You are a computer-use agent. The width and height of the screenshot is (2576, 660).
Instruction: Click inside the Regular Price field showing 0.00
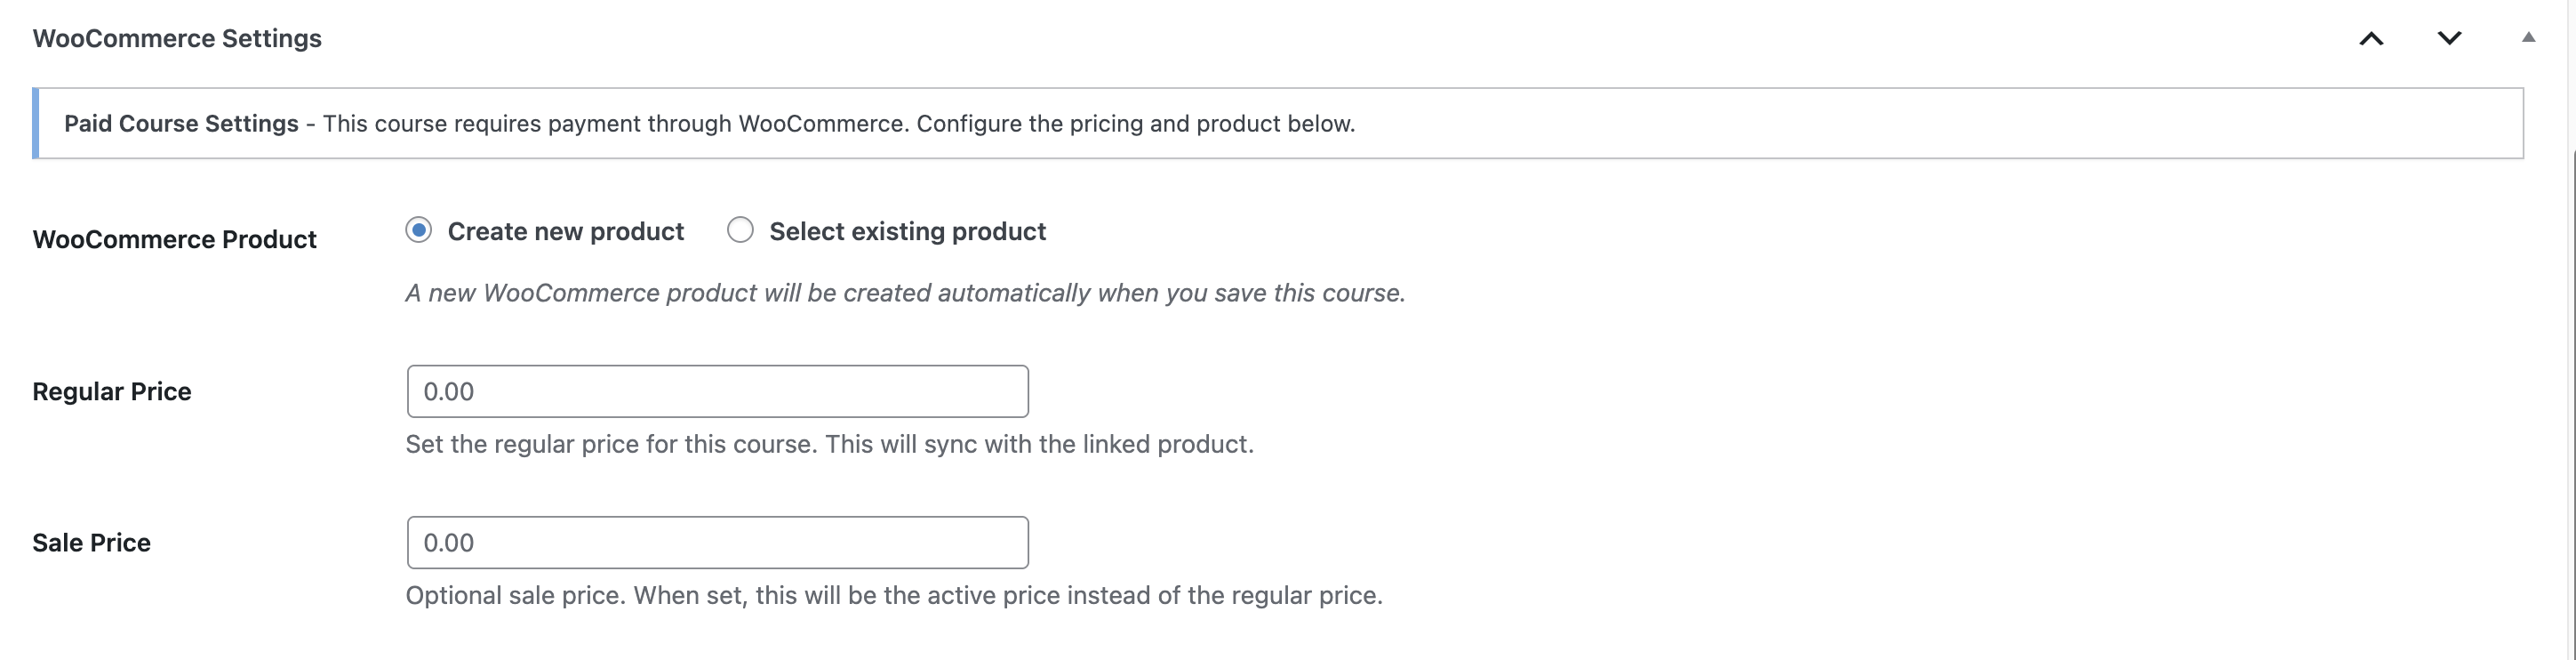pyautogui.click(x=716, y=391)
